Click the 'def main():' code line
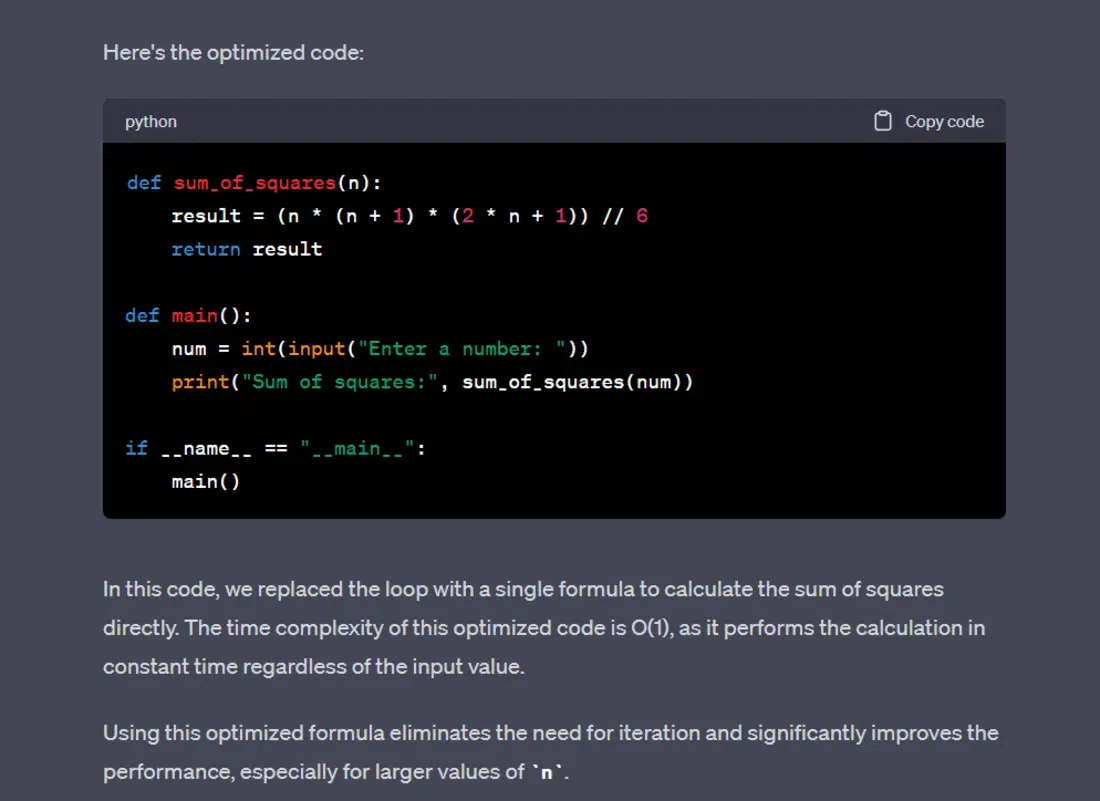Viewport: 1100px width, 801px height. pos(188,316)
